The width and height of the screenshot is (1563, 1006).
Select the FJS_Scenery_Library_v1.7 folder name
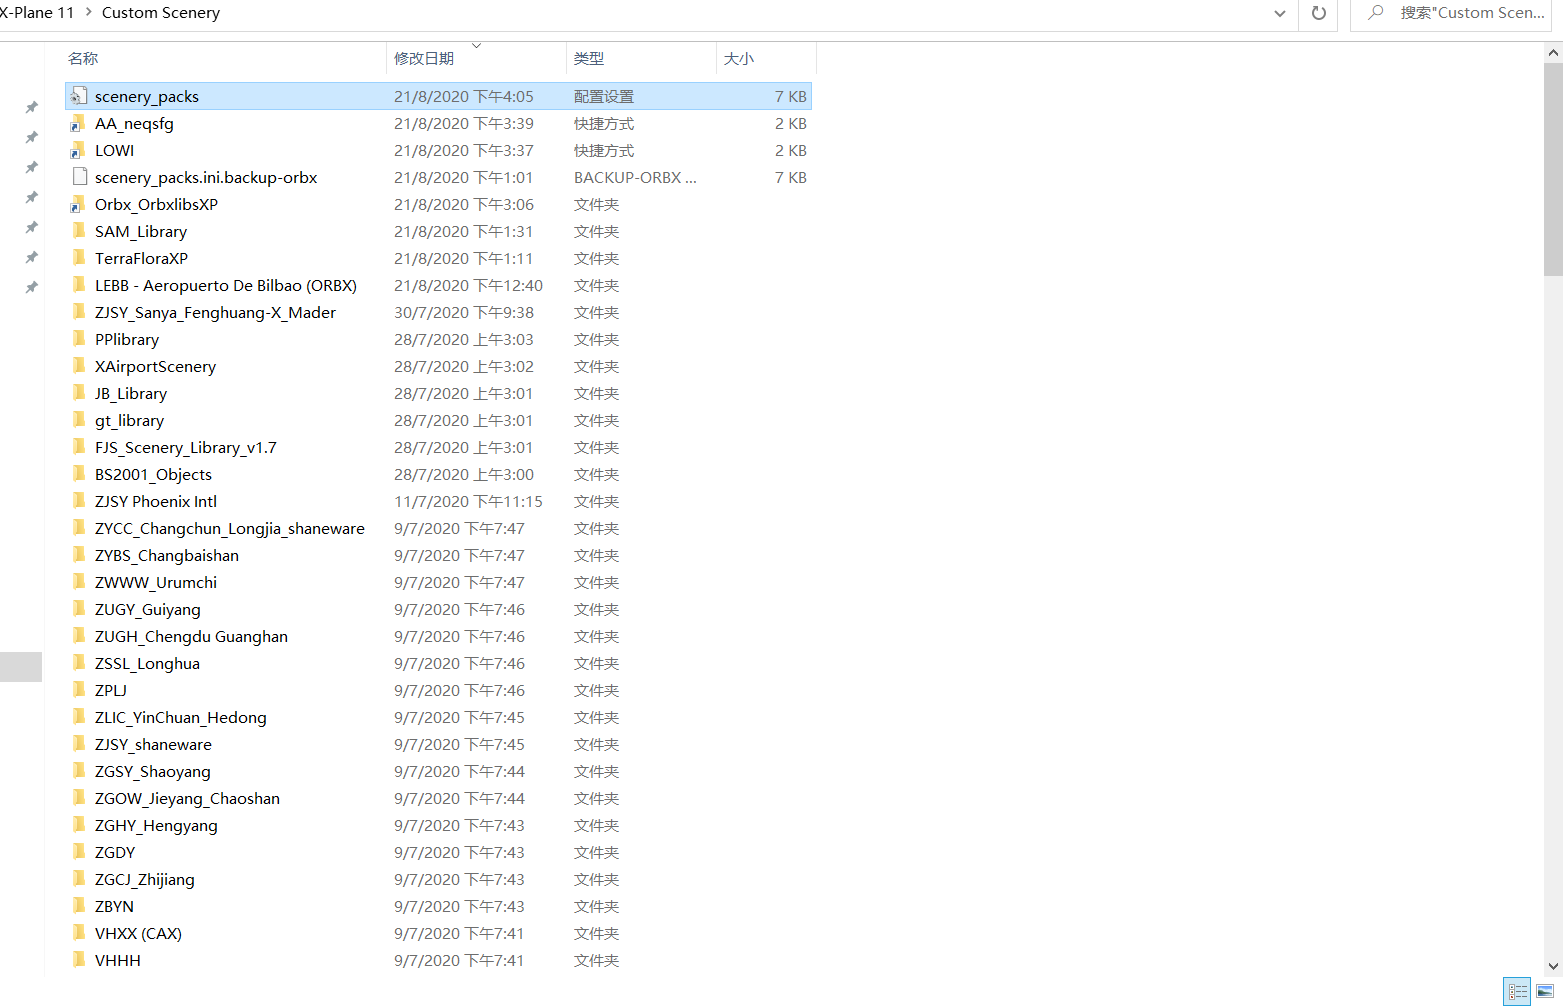(x=185, y=447)
